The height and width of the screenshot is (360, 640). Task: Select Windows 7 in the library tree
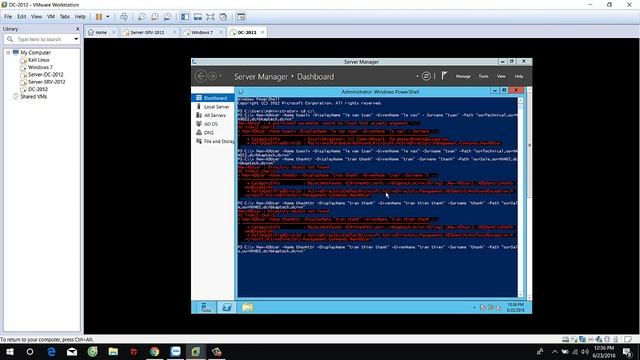click(40, 67)
